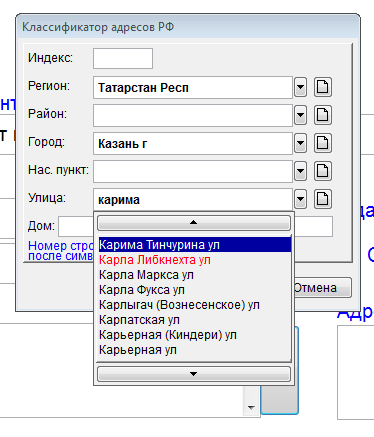This screenshot has height=437, width=374.
Task: Click the Улица field containing карима
Action: tap(193, 199)
